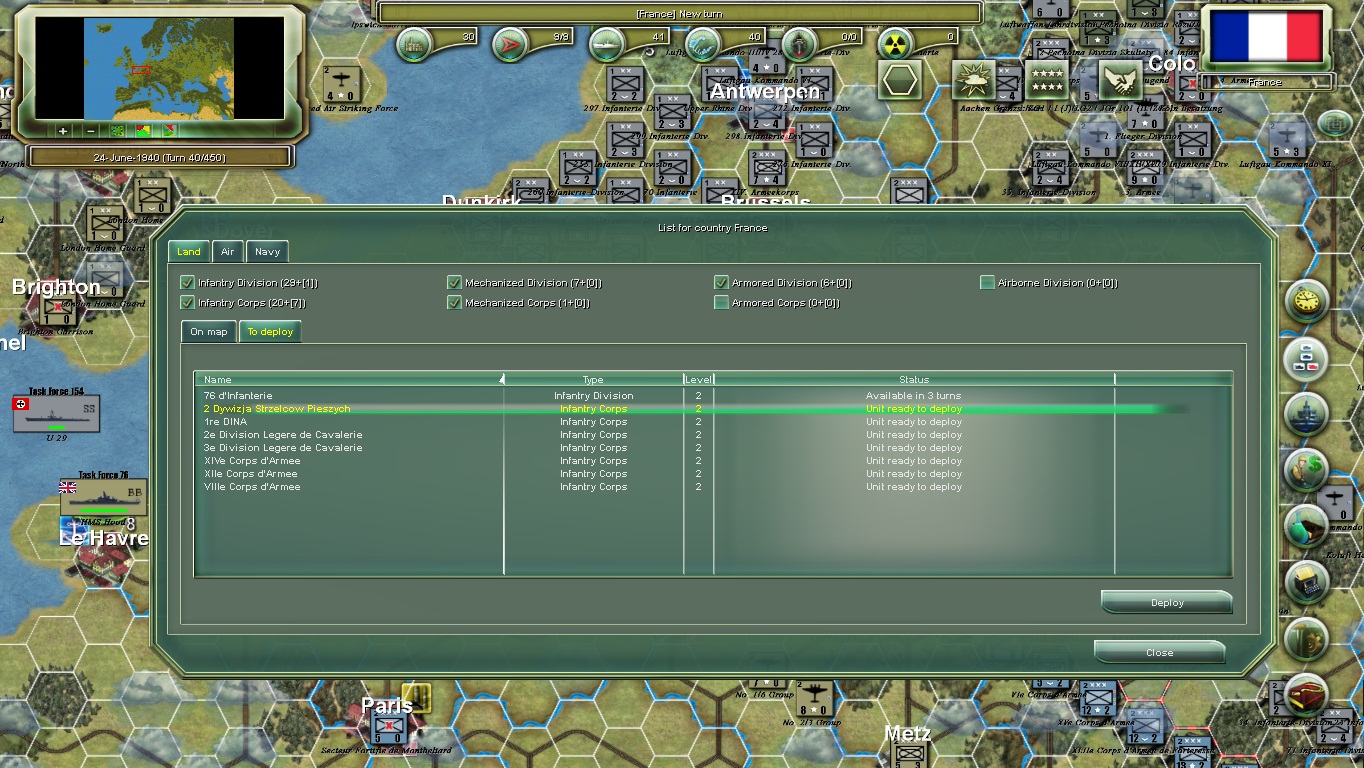Image resolution: width=1364 pixels, height=768 pixels.
Task: Select the Paris garrison unit on map
Action: [390, 728]
